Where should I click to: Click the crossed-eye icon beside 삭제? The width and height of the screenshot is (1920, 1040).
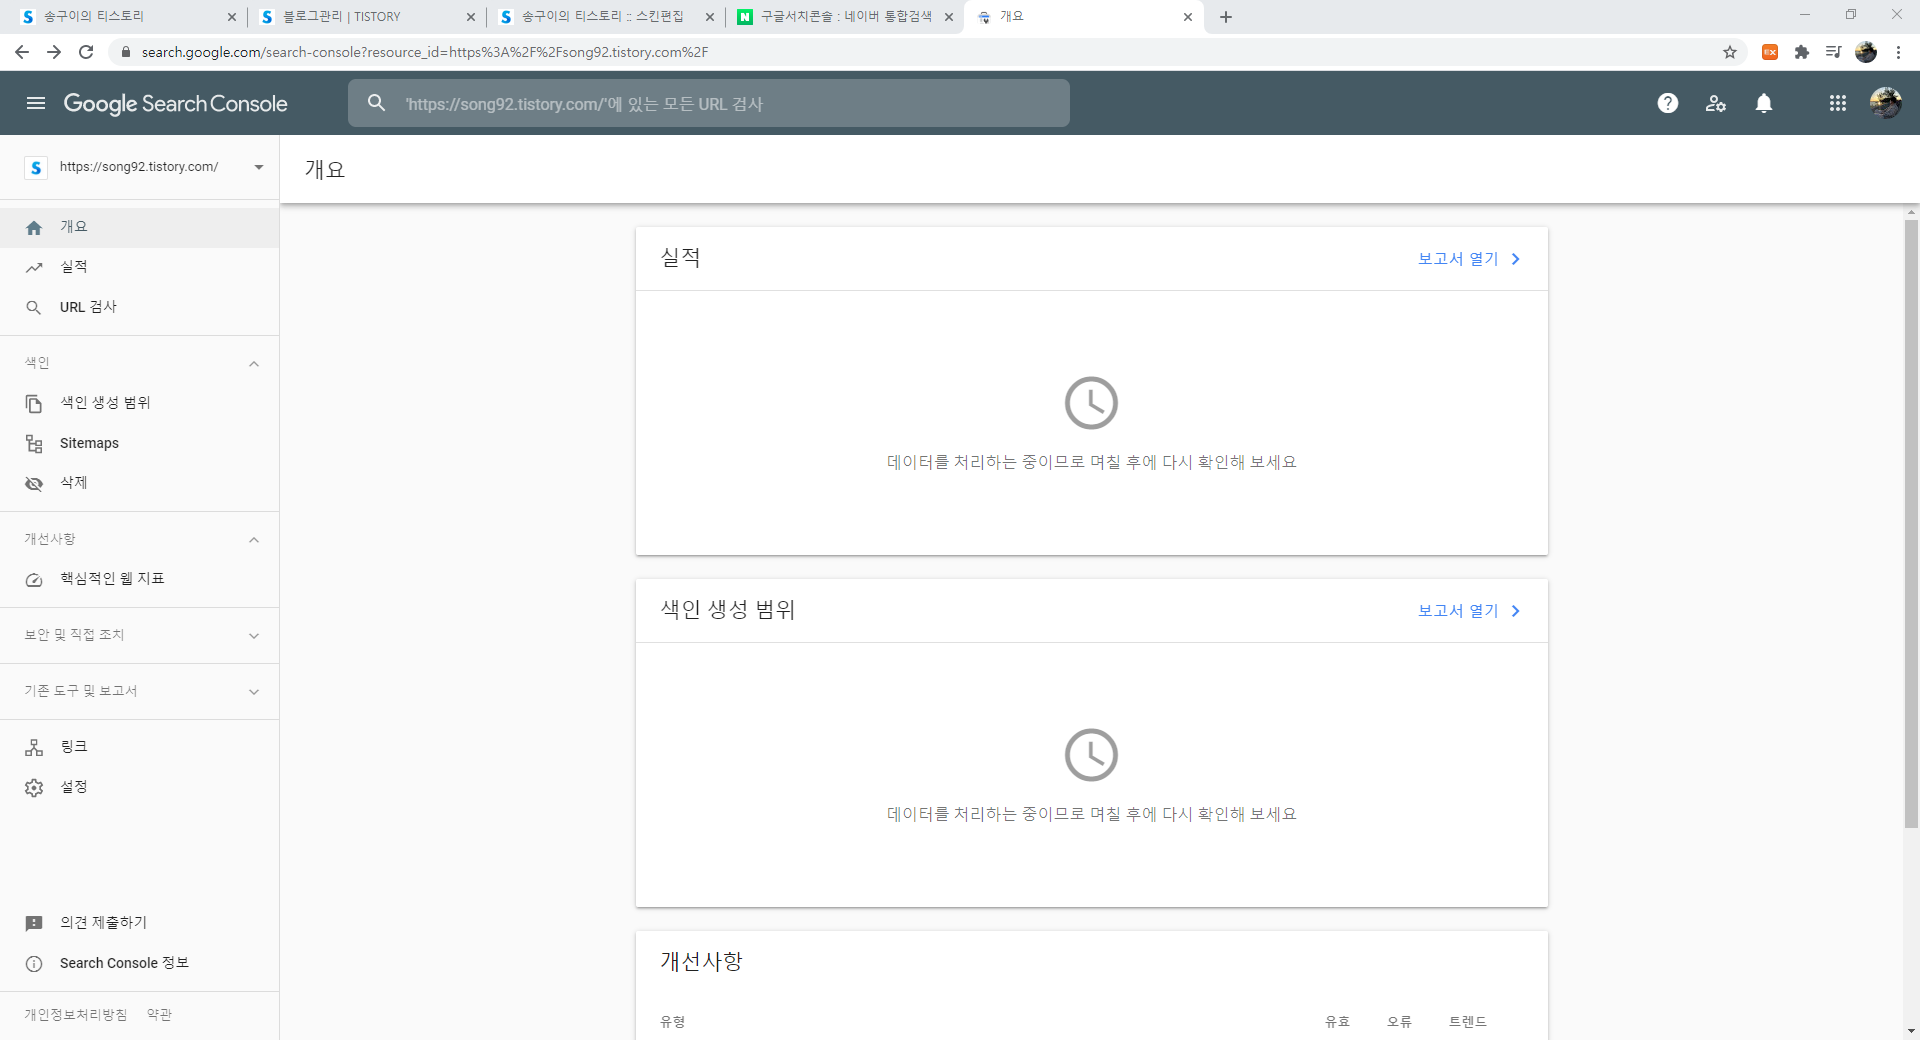34,484
